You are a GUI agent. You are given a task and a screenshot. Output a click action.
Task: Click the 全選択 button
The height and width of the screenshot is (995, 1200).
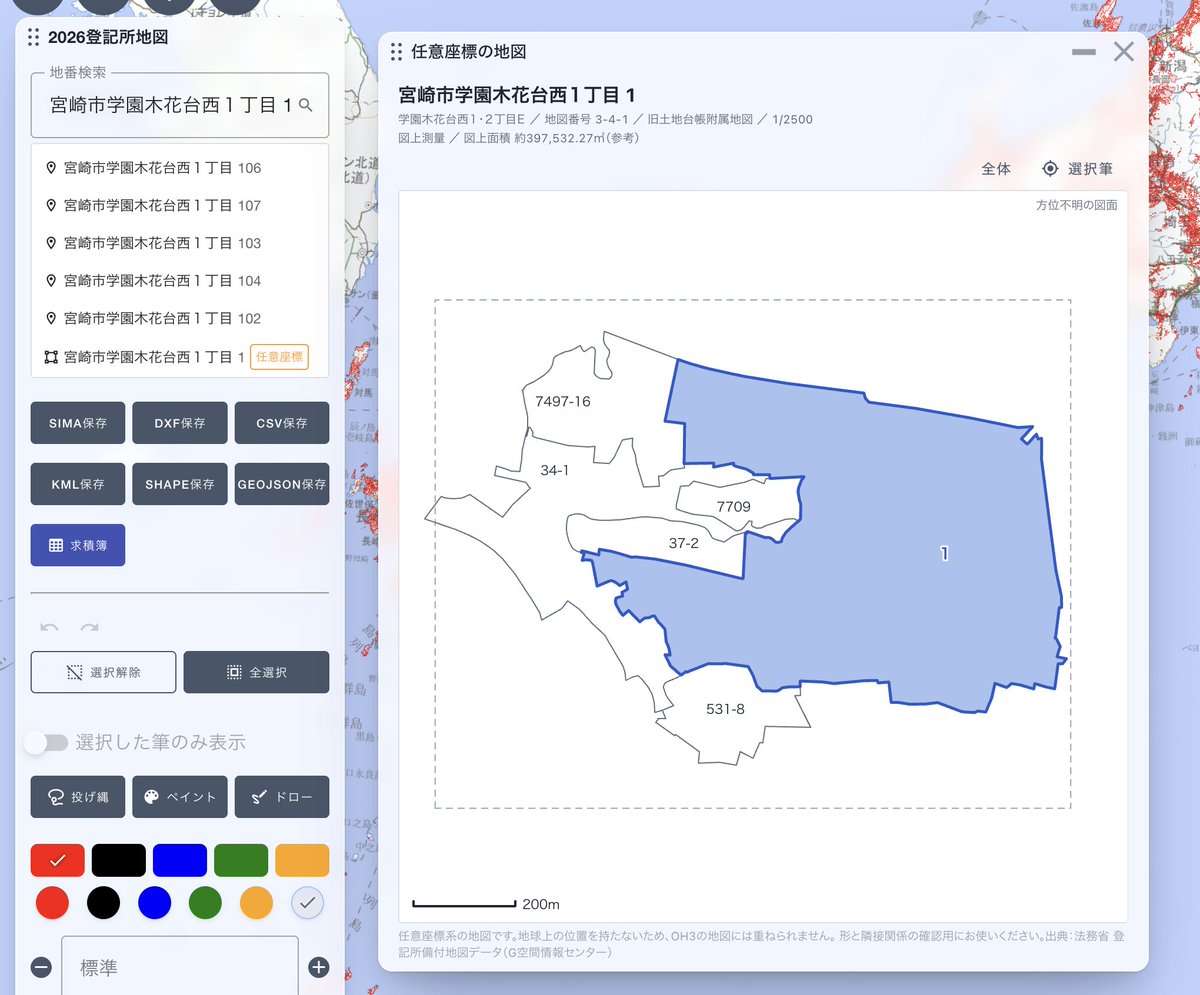pyautogui.click(x=257, y=672)
